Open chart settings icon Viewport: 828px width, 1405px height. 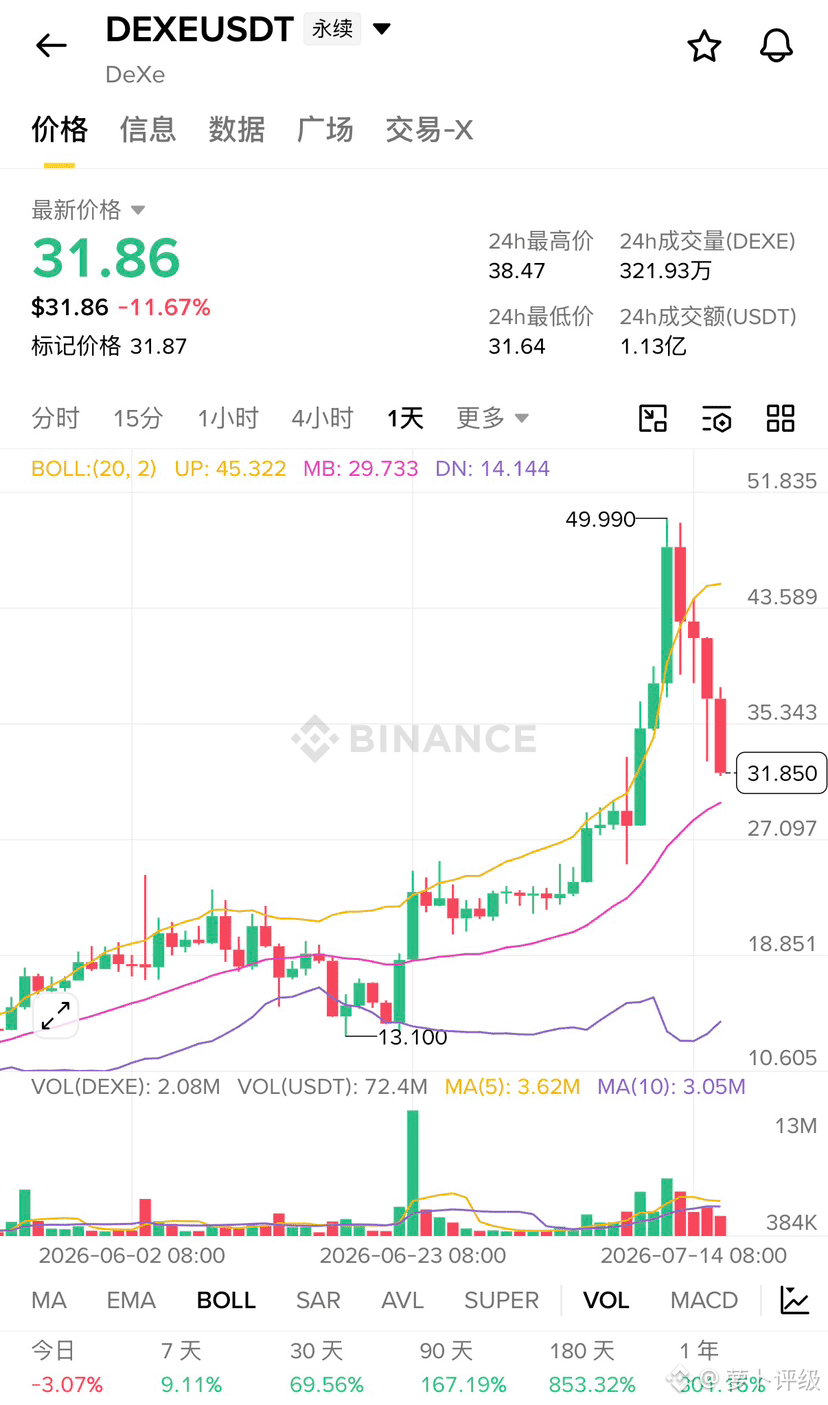[x=717, y=418]
